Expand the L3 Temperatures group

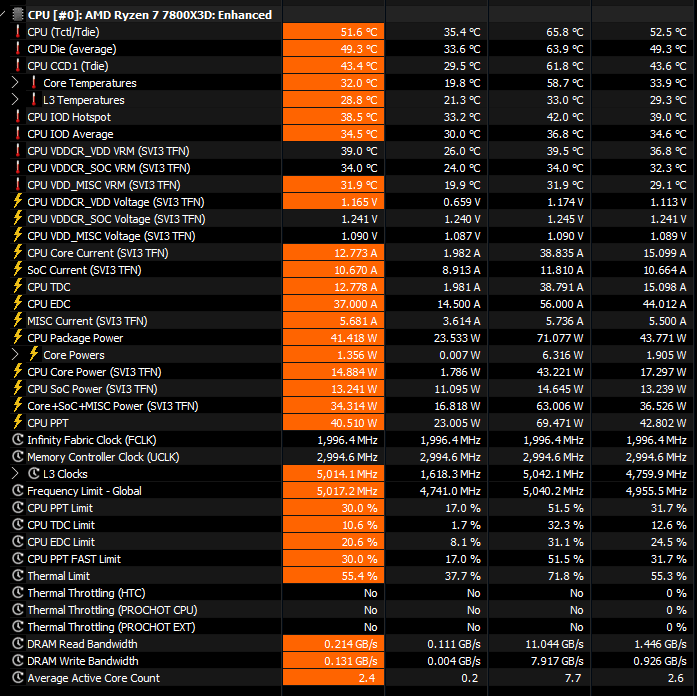pyautogui.click(x=15, y=100)
